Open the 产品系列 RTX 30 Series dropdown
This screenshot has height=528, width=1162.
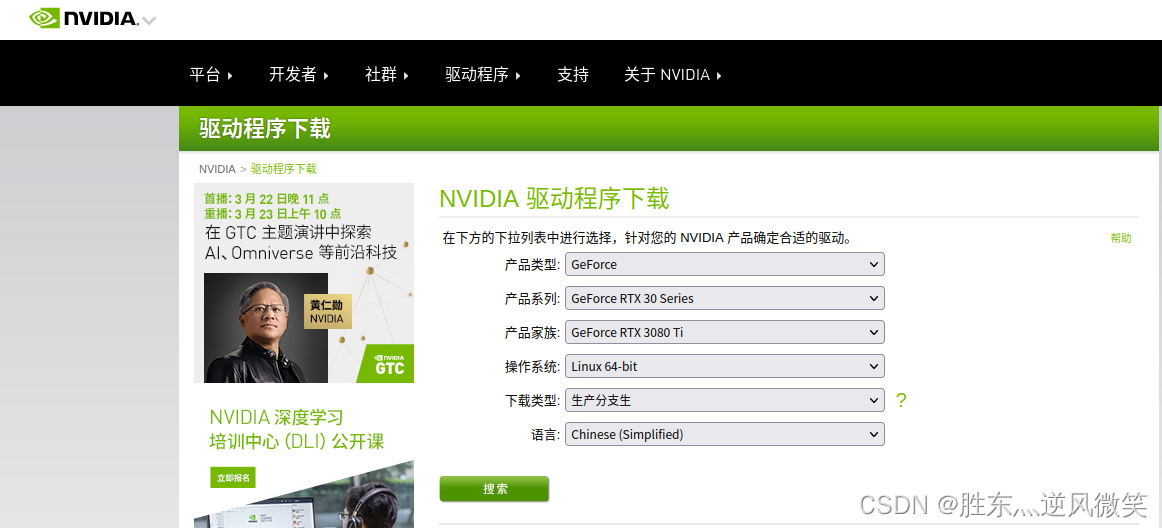click(725, 298)
